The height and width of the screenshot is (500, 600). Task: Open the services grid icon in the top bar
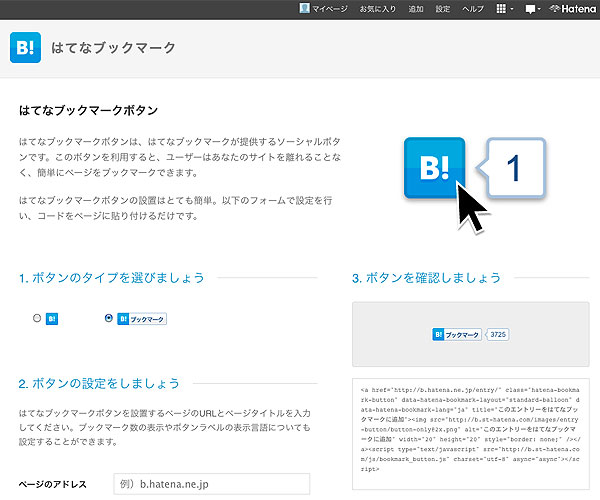click(x=501, y=8)
